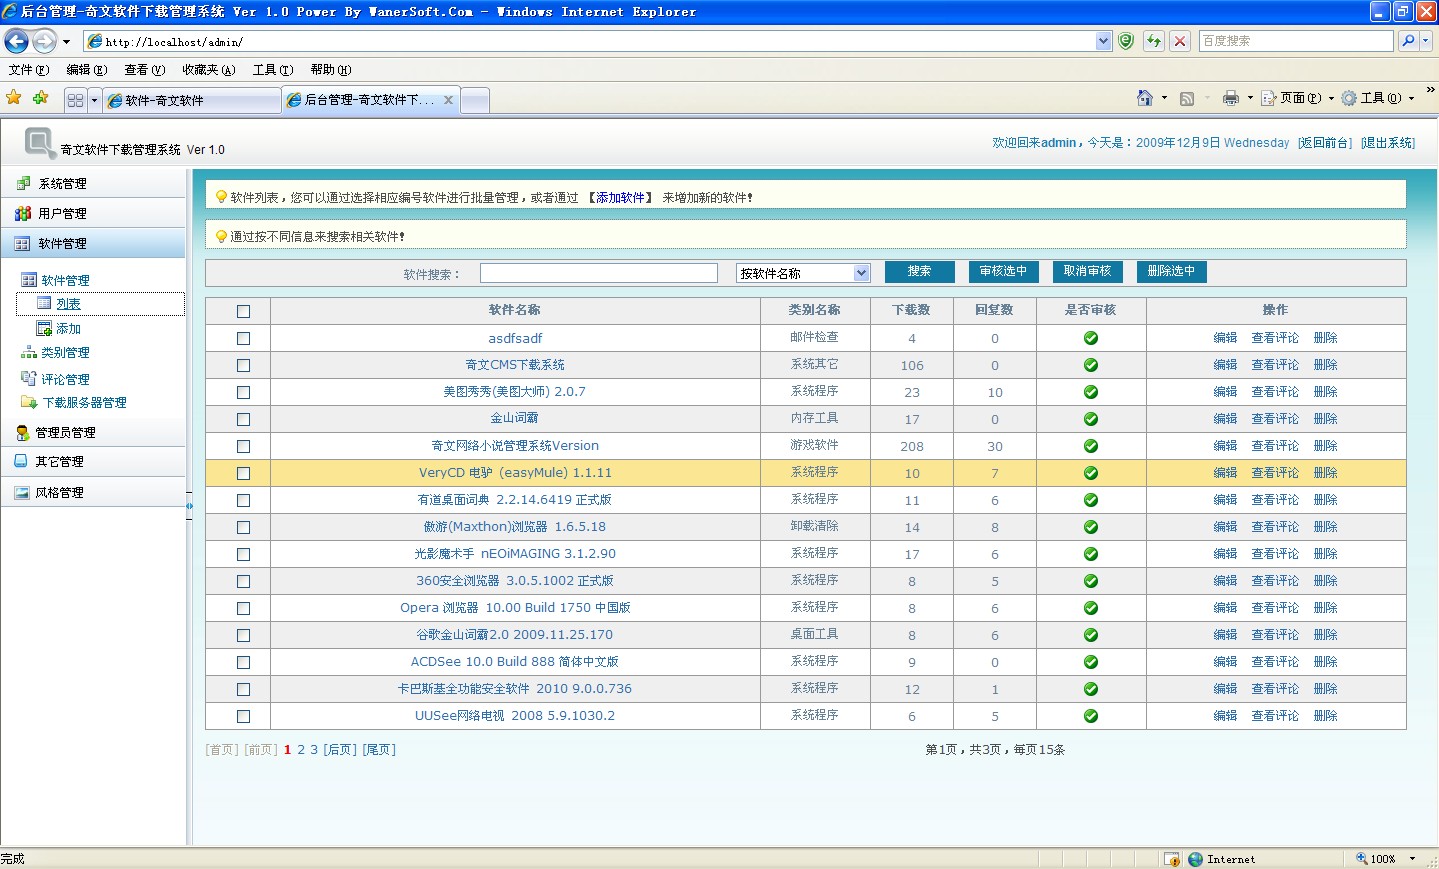Image resolution: width=1439 pixels, height=869 pixels.
Task: Switch to the 软件-奇文软件 tab
Action: pyautogui.click(x=192, y=100)
